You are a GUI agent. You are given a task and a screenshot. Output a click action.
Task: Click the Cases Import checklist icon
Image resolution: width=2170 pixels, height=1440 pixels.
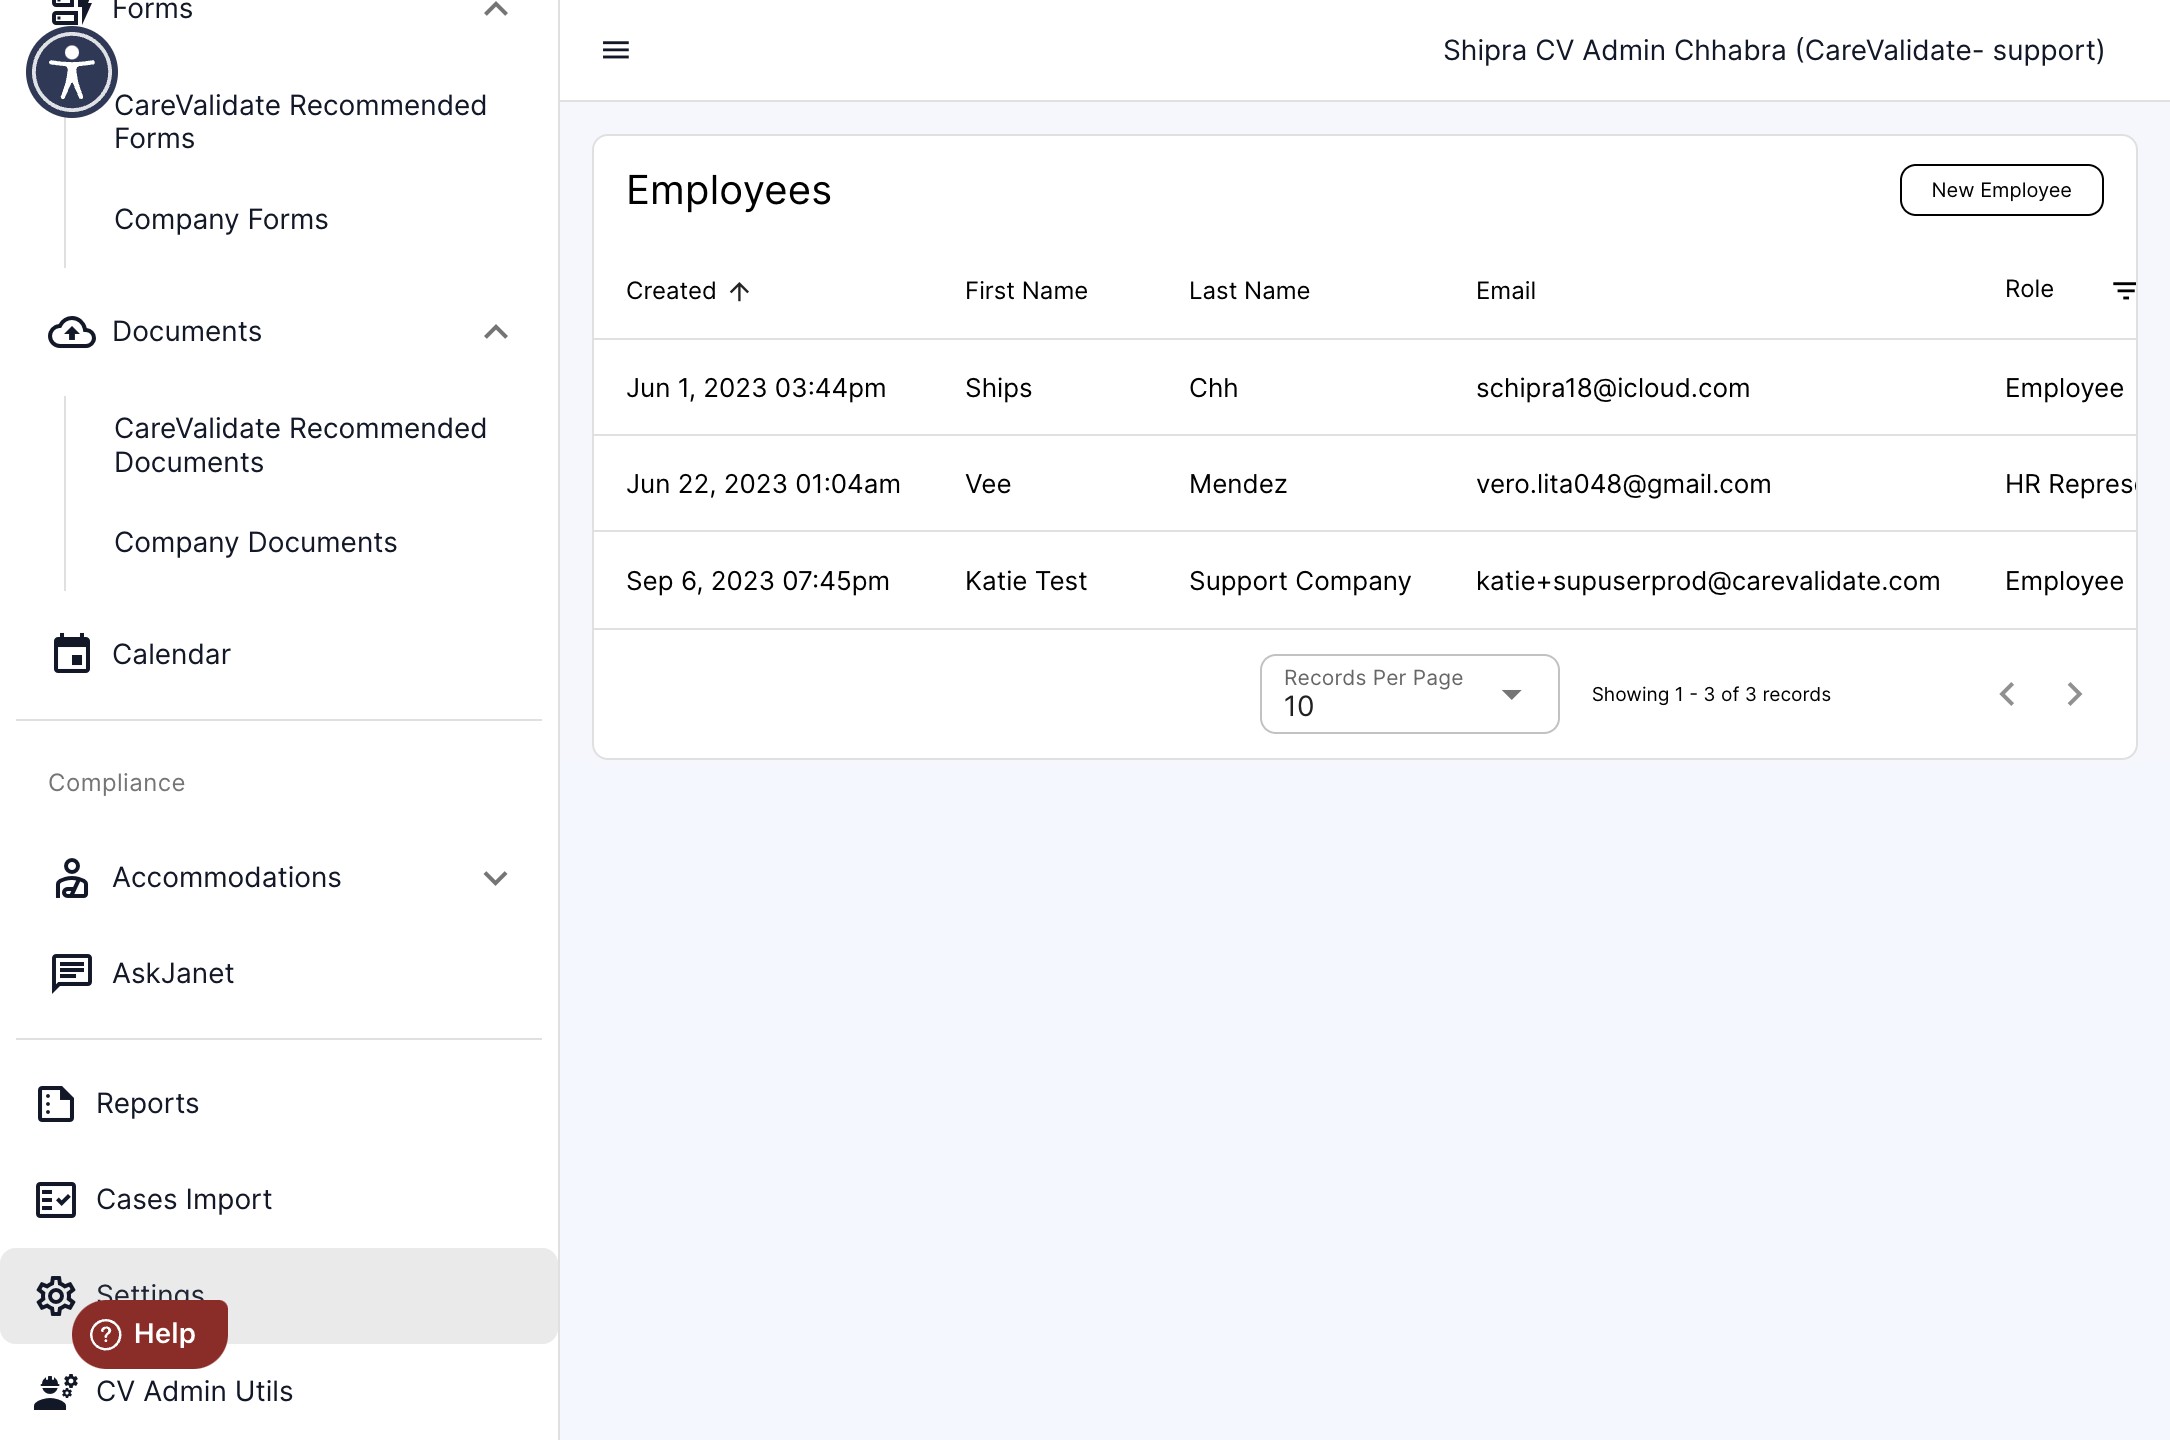pyautogui.click(x=56, y=1200)
